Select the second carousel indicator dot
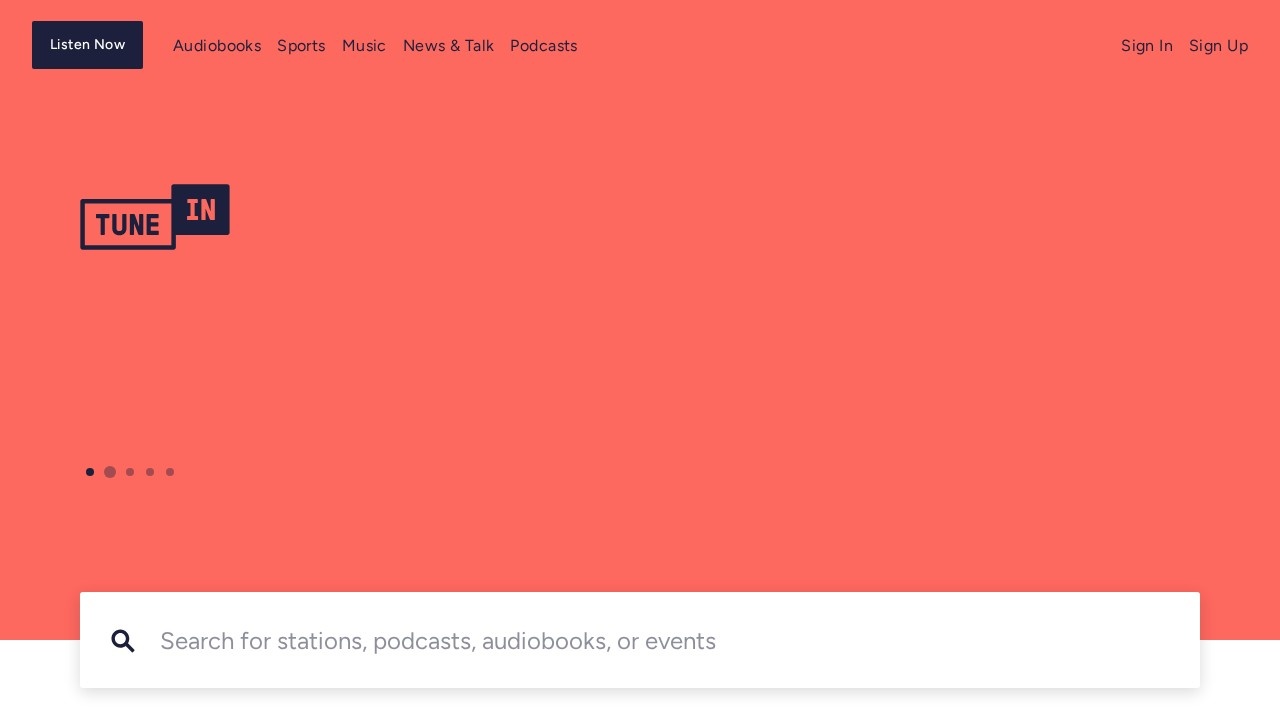 click(110, 472)
